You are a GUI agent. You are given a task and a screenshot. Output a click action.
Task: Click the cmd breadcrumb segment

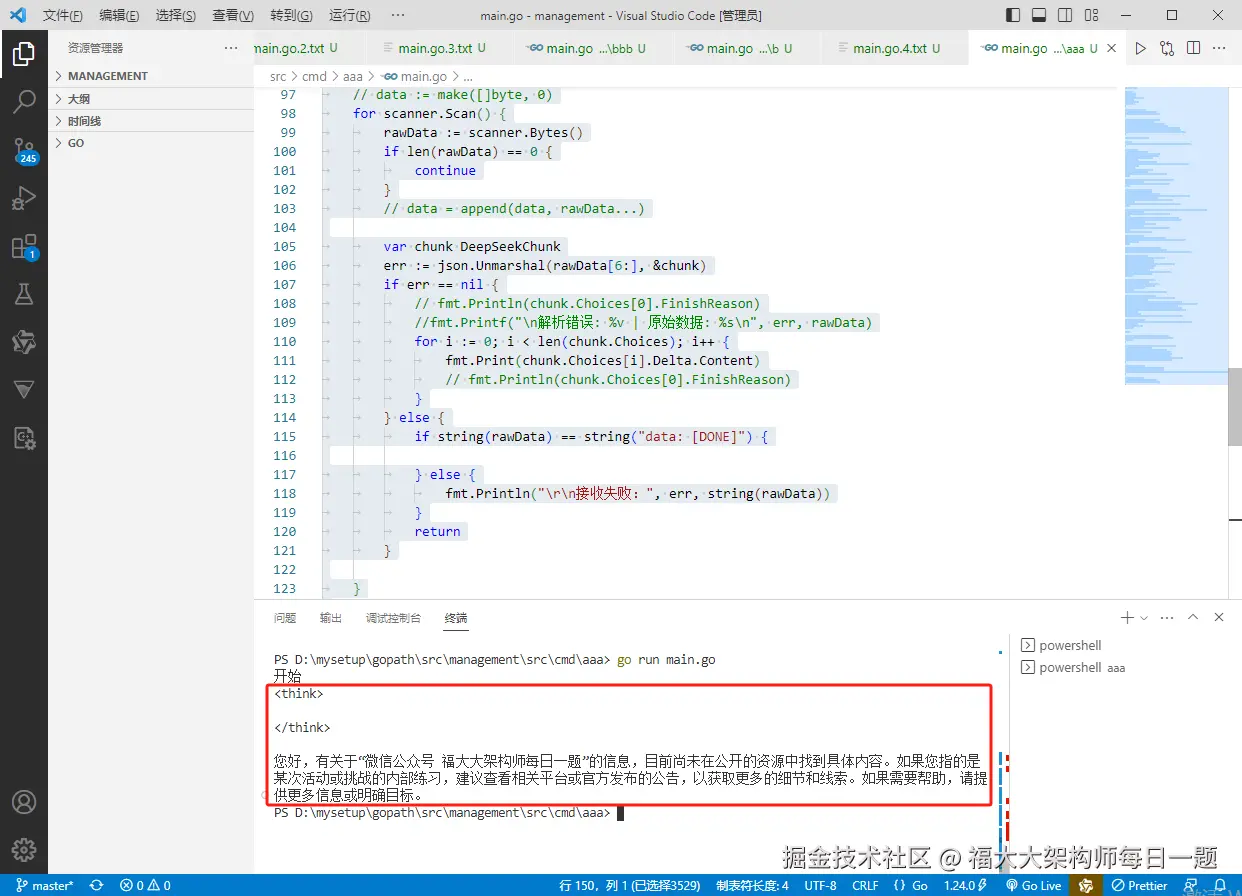click(314, 76)
